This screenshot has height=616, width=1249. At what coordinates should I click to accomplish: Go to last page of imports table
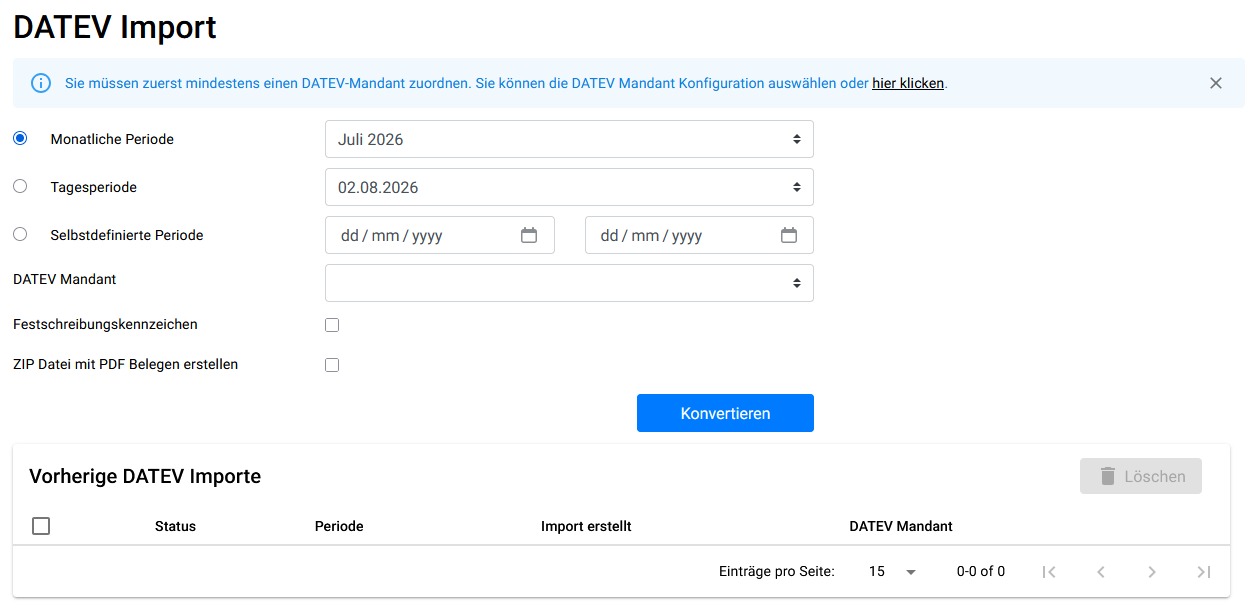tap(1204, 572)
